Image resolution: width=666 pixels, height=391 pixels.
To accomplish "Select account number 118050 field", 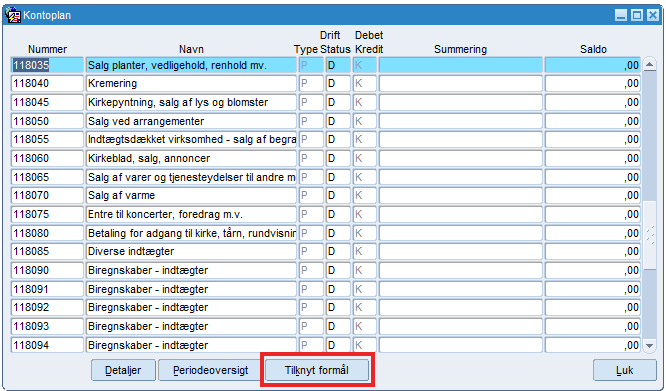I will tap(47, 121).
